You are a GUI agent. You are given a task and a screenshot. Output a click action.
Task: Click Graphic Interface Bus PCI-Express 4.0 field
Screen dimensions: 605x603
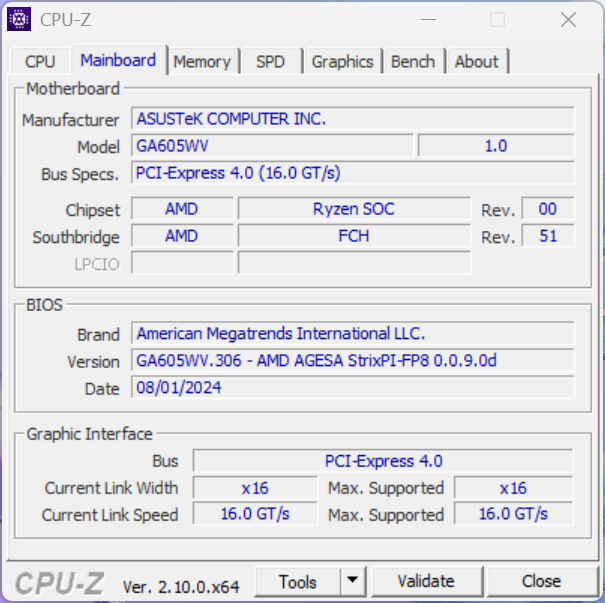[383, 461]
